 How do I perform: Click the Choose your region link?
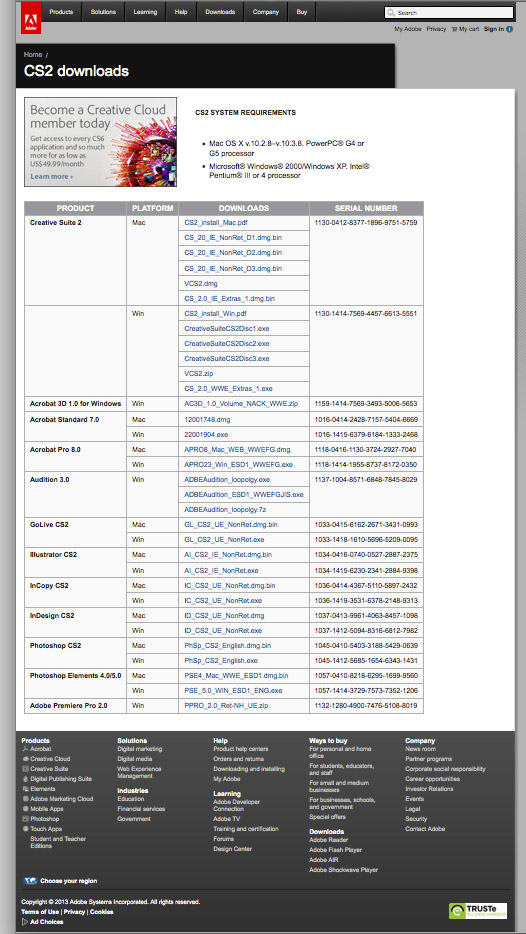(69, 881)
